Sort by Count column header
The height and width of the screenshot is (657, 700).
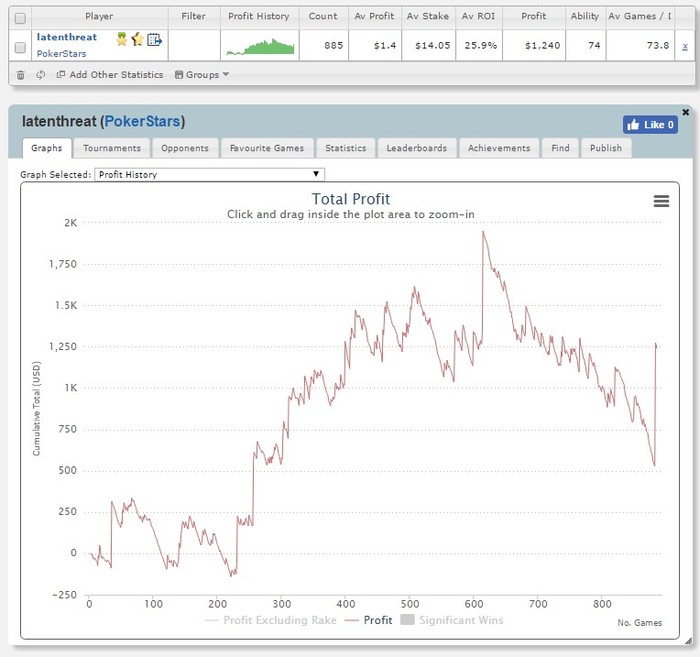click(323, 16)
